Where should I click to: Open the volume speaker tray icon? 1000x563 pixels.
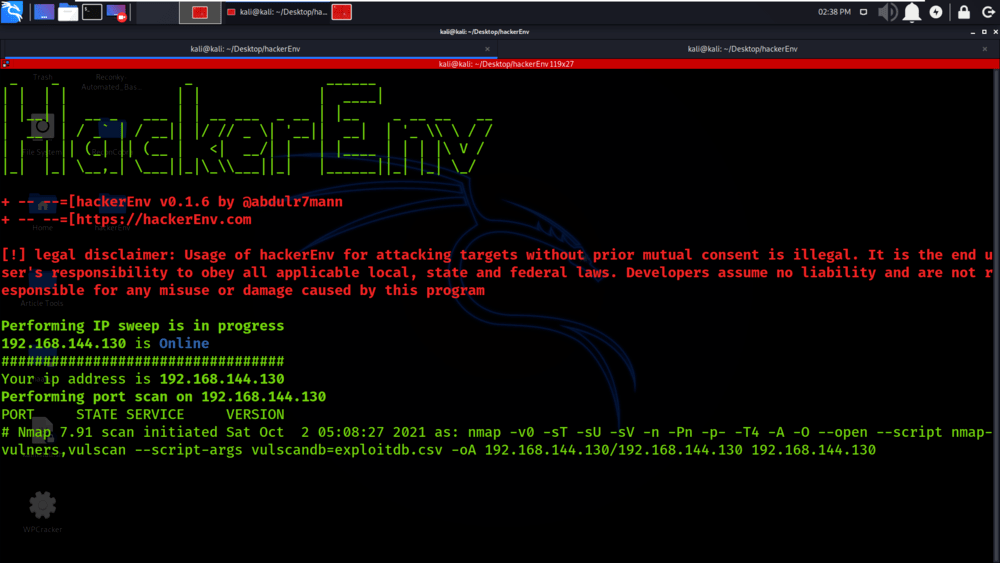click(x=887, y=12)
